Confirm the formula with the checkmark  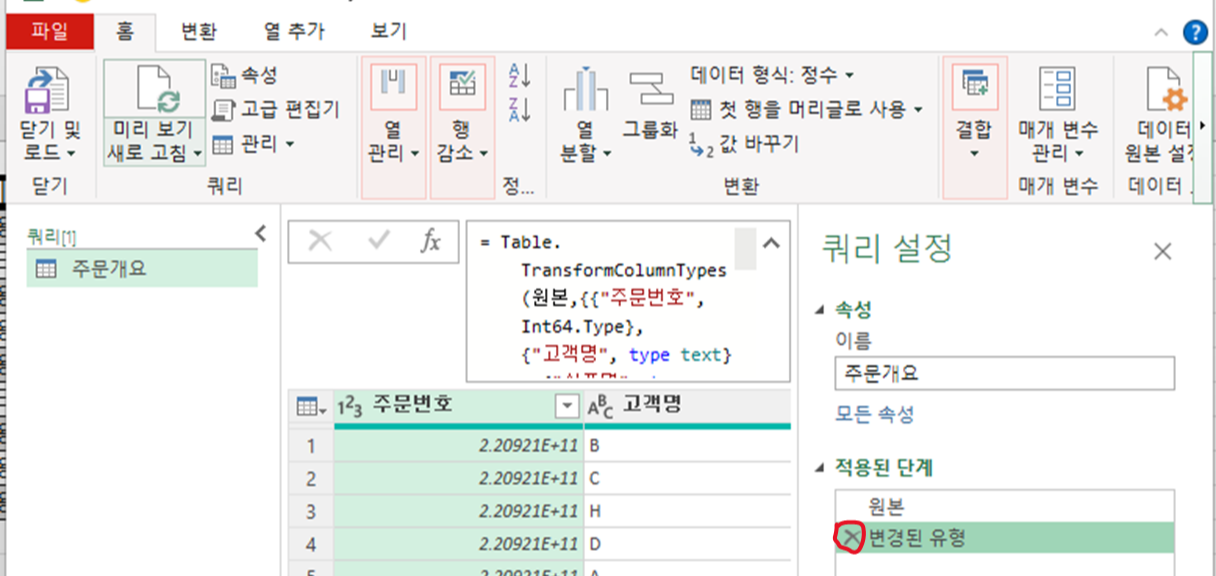(x=379, y=241)
